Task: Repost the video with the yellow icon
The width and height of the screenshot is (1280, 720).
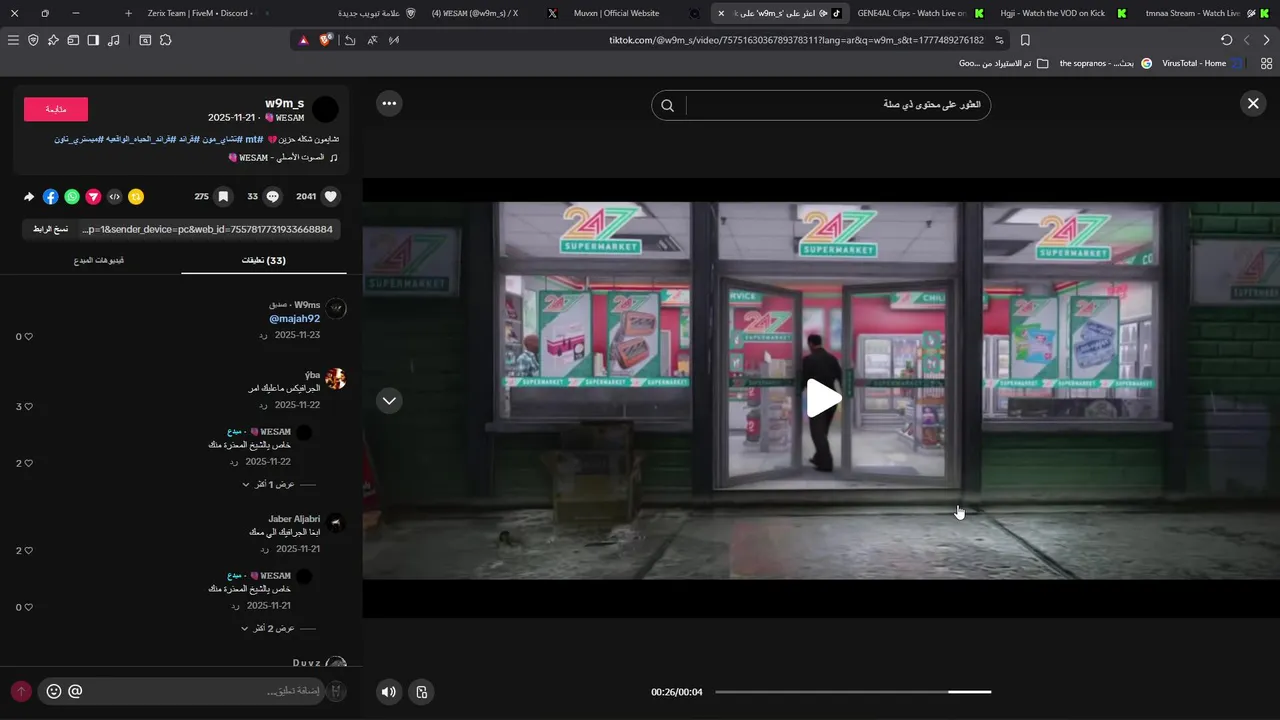Action: pyautogui.click(x=136, y=197)
